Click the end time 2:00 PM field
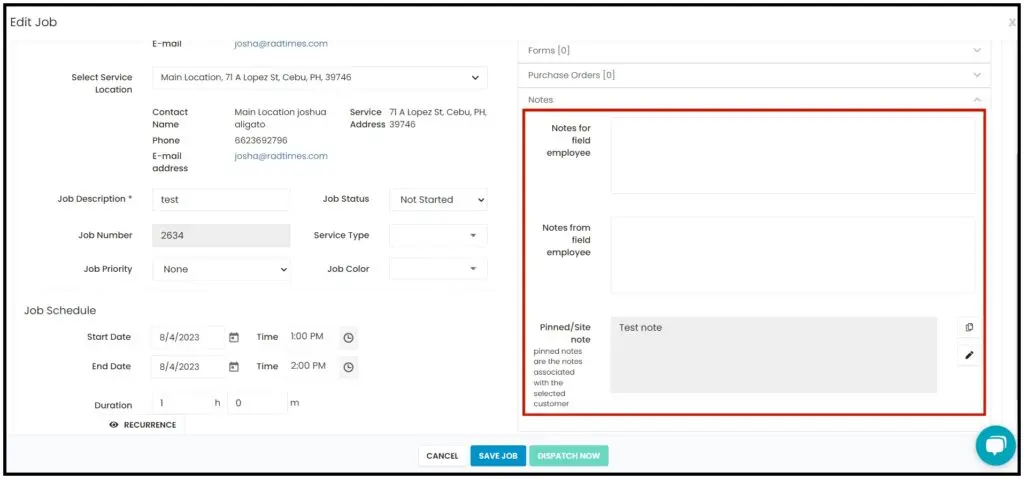 [308, 366]
